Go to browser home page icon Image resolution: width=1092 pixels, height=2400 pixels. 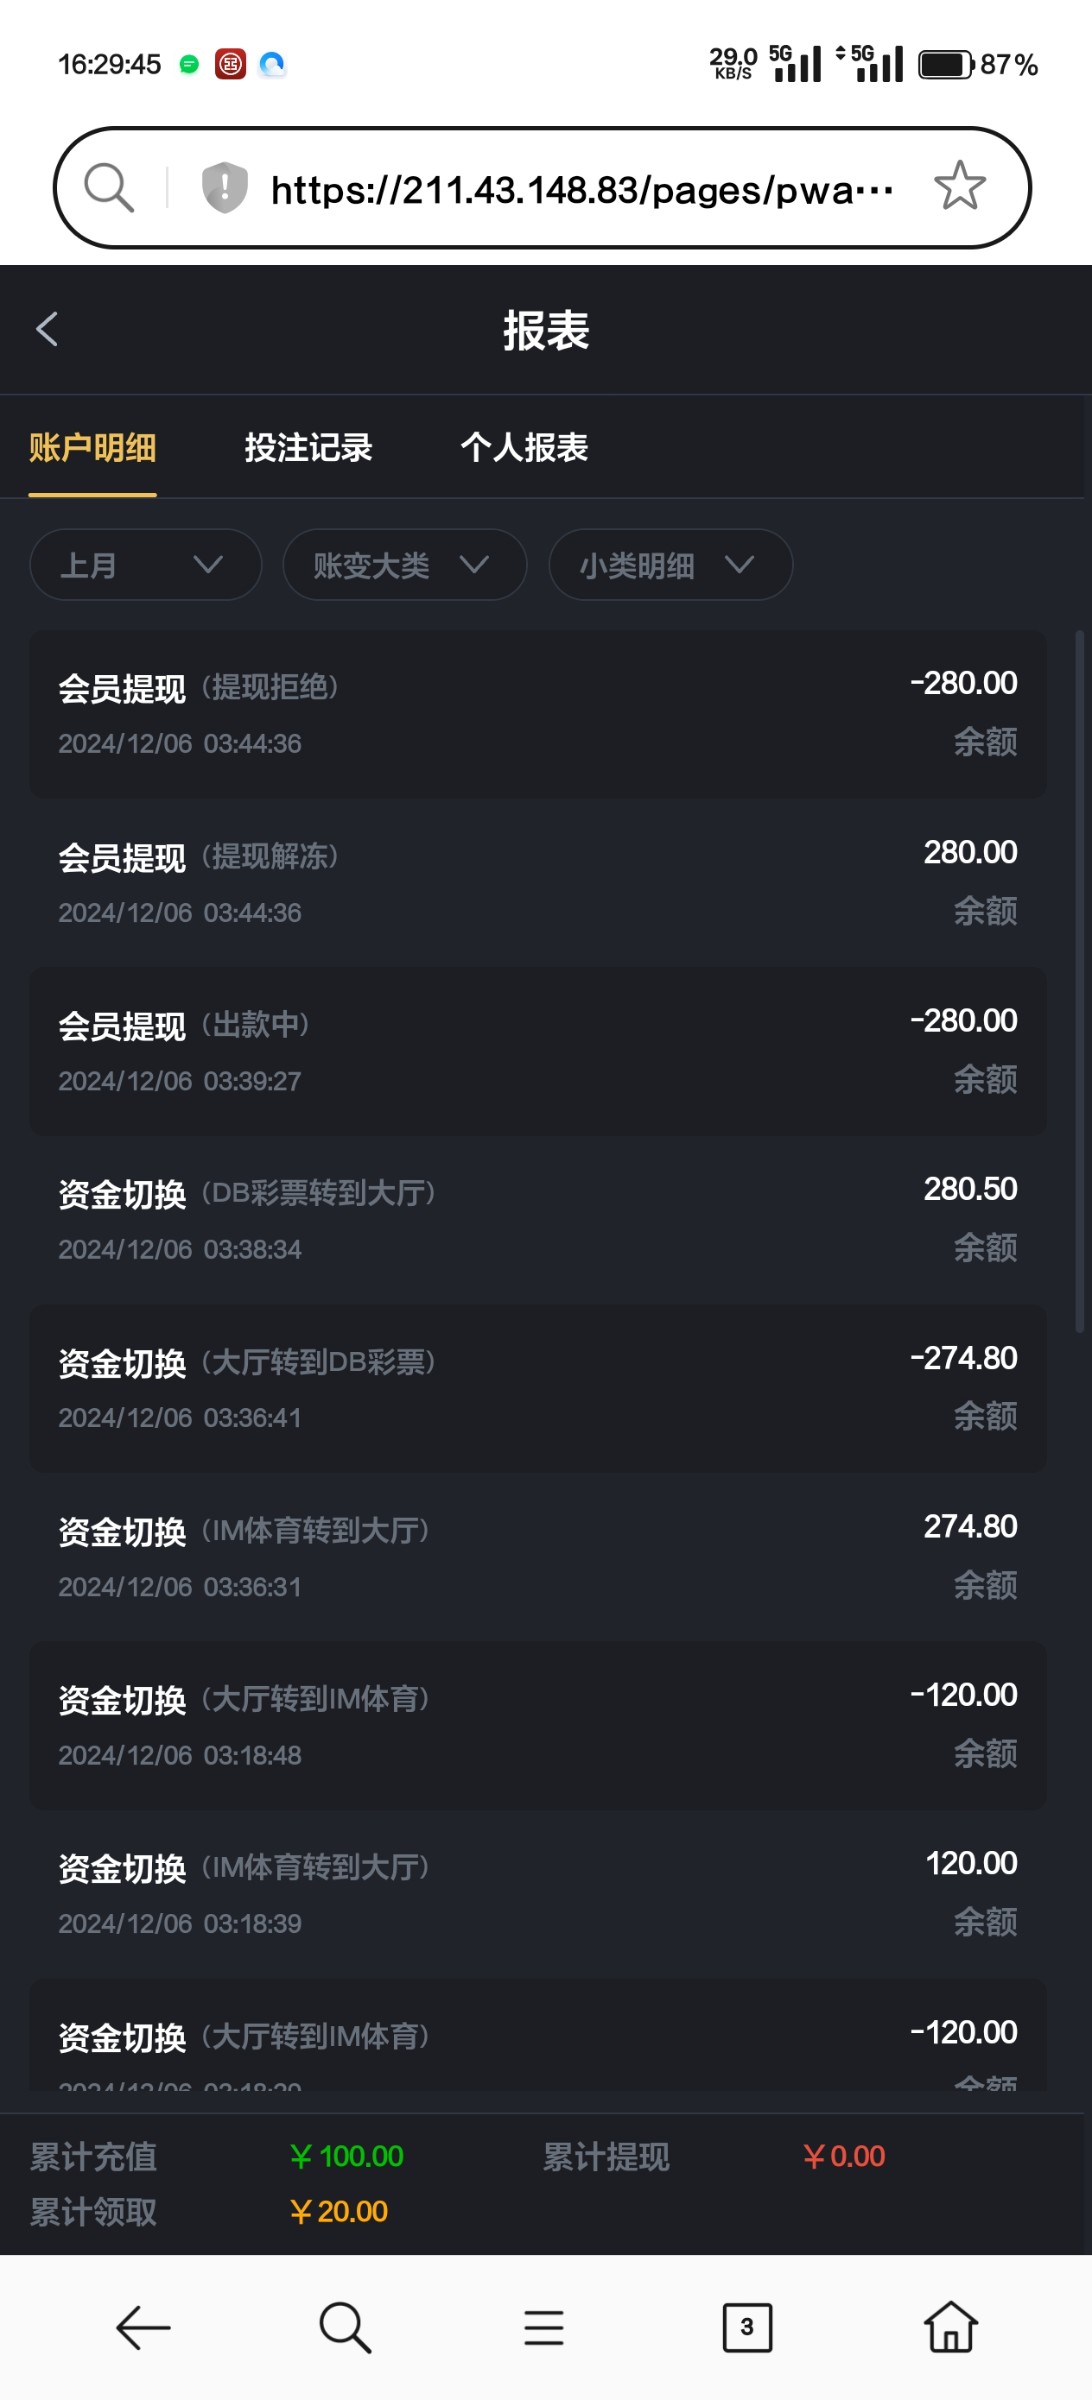[950, 2327]
